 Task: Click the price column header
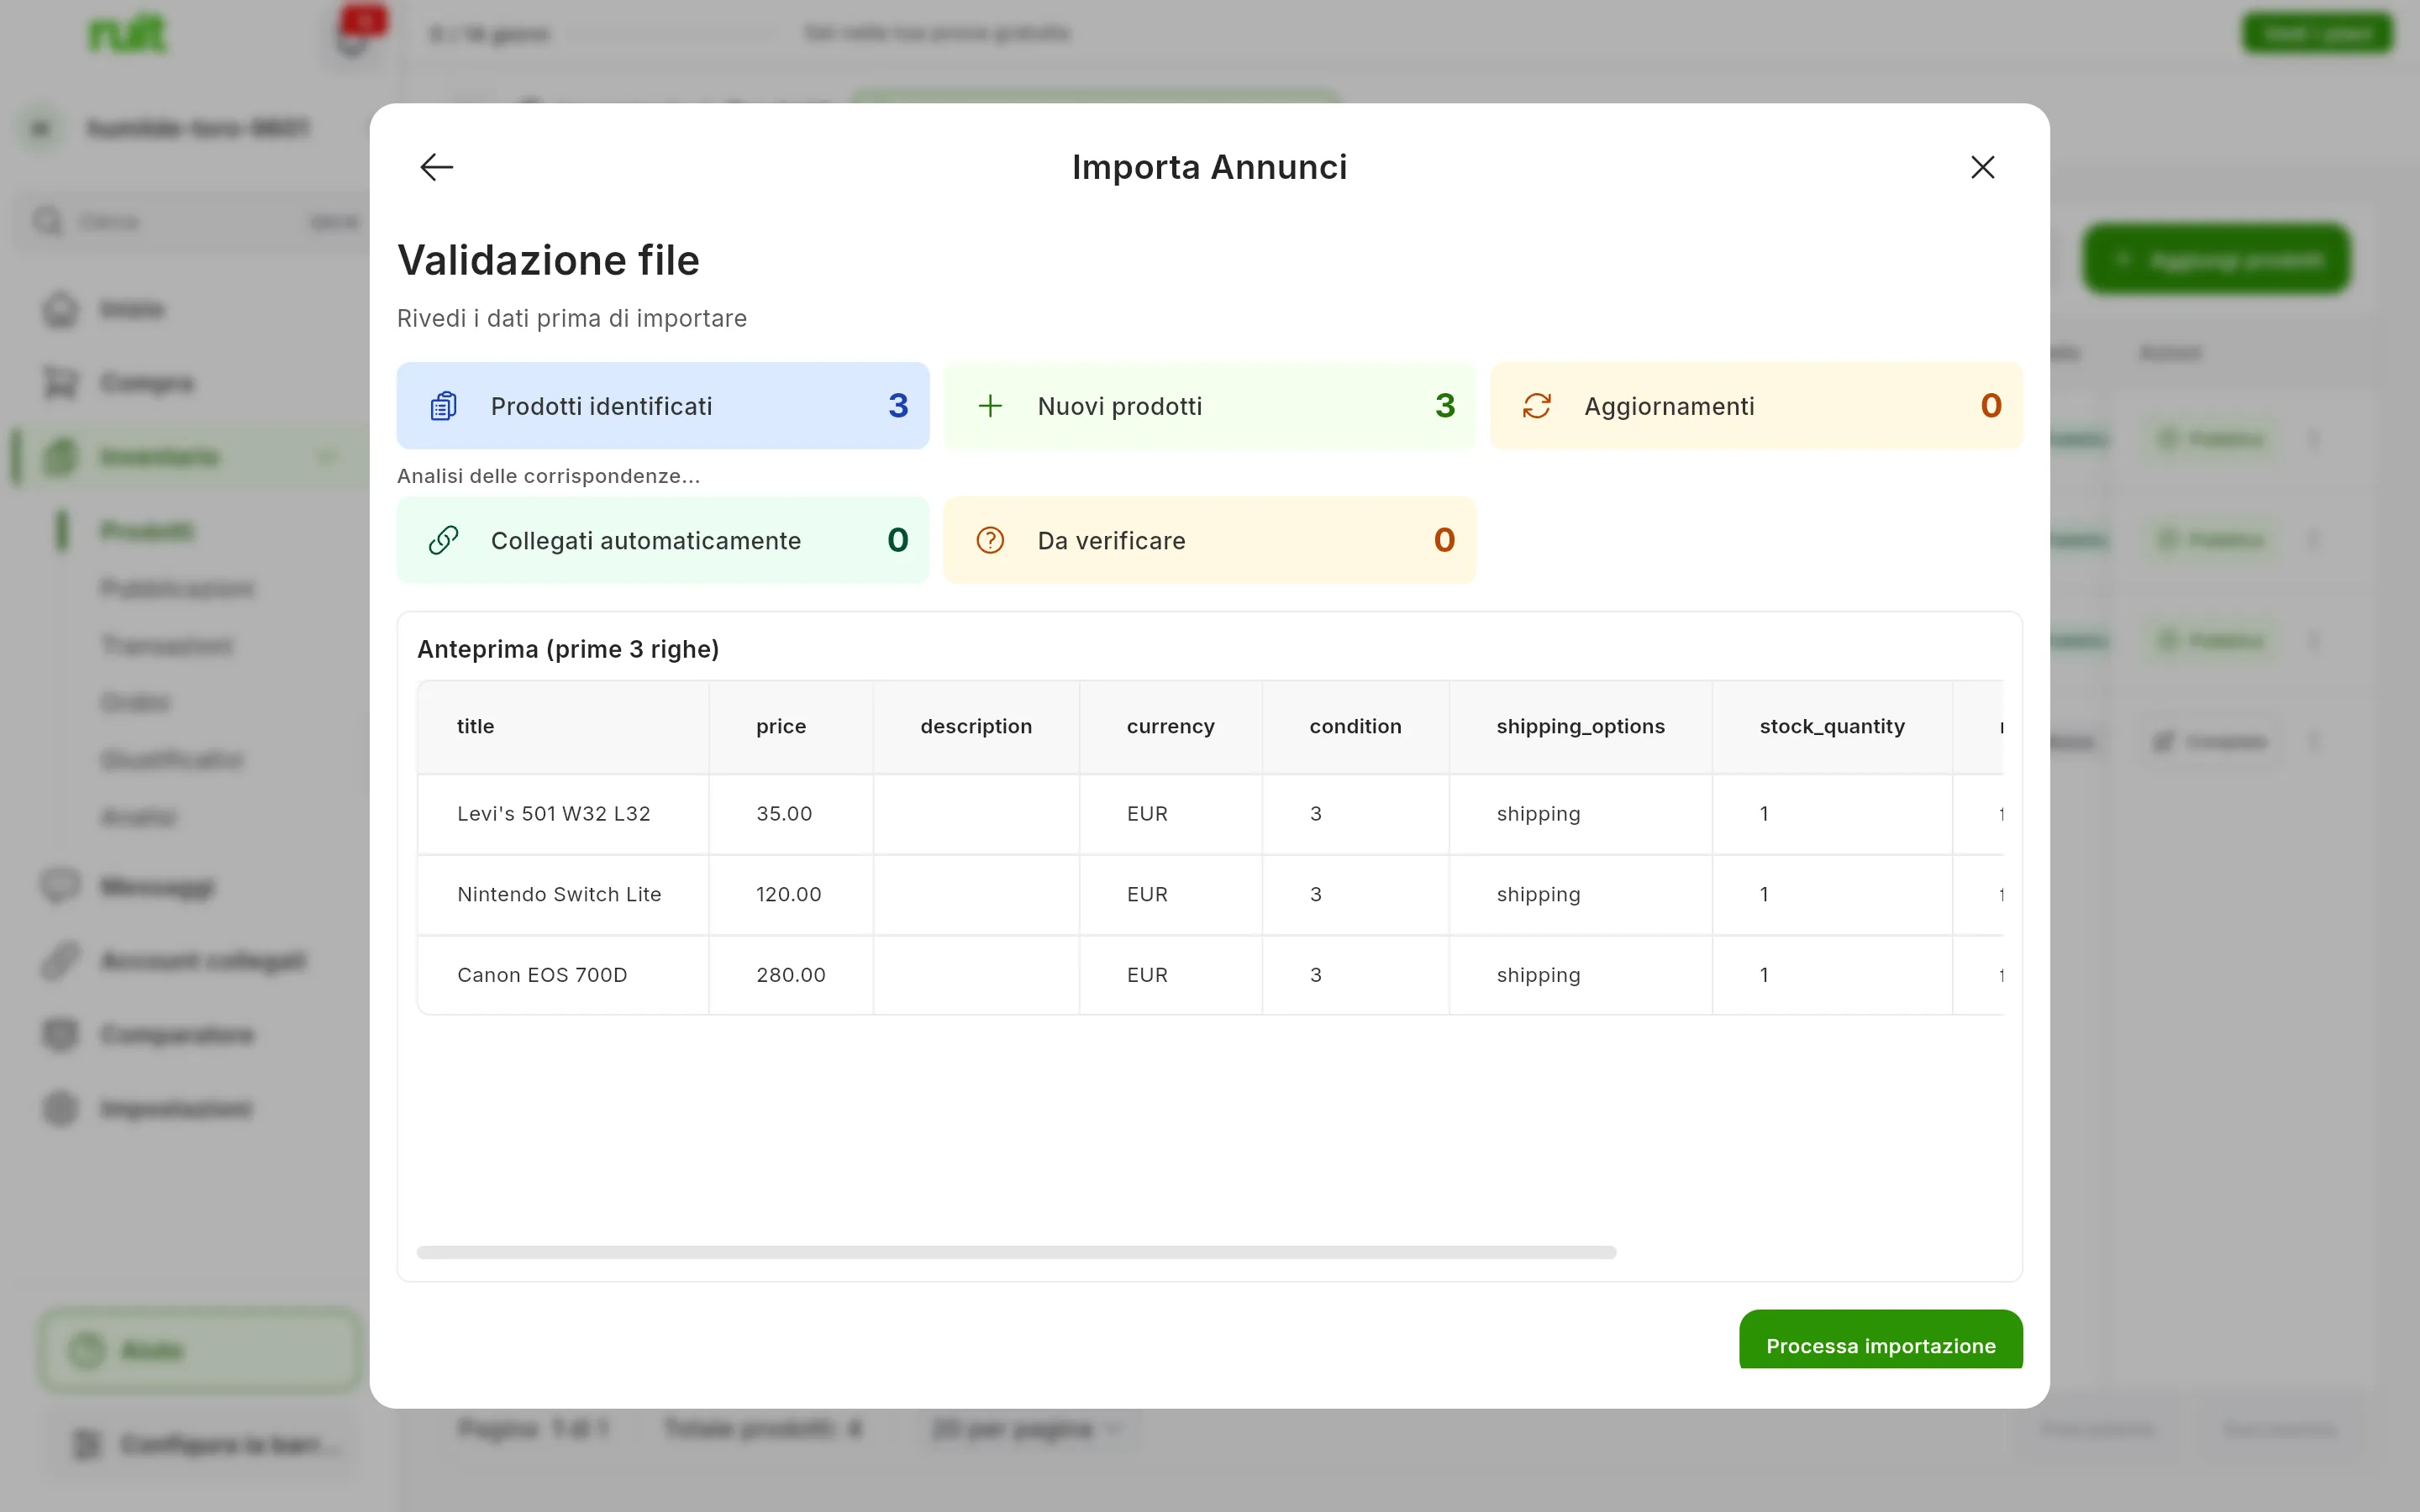click(791, 727)
